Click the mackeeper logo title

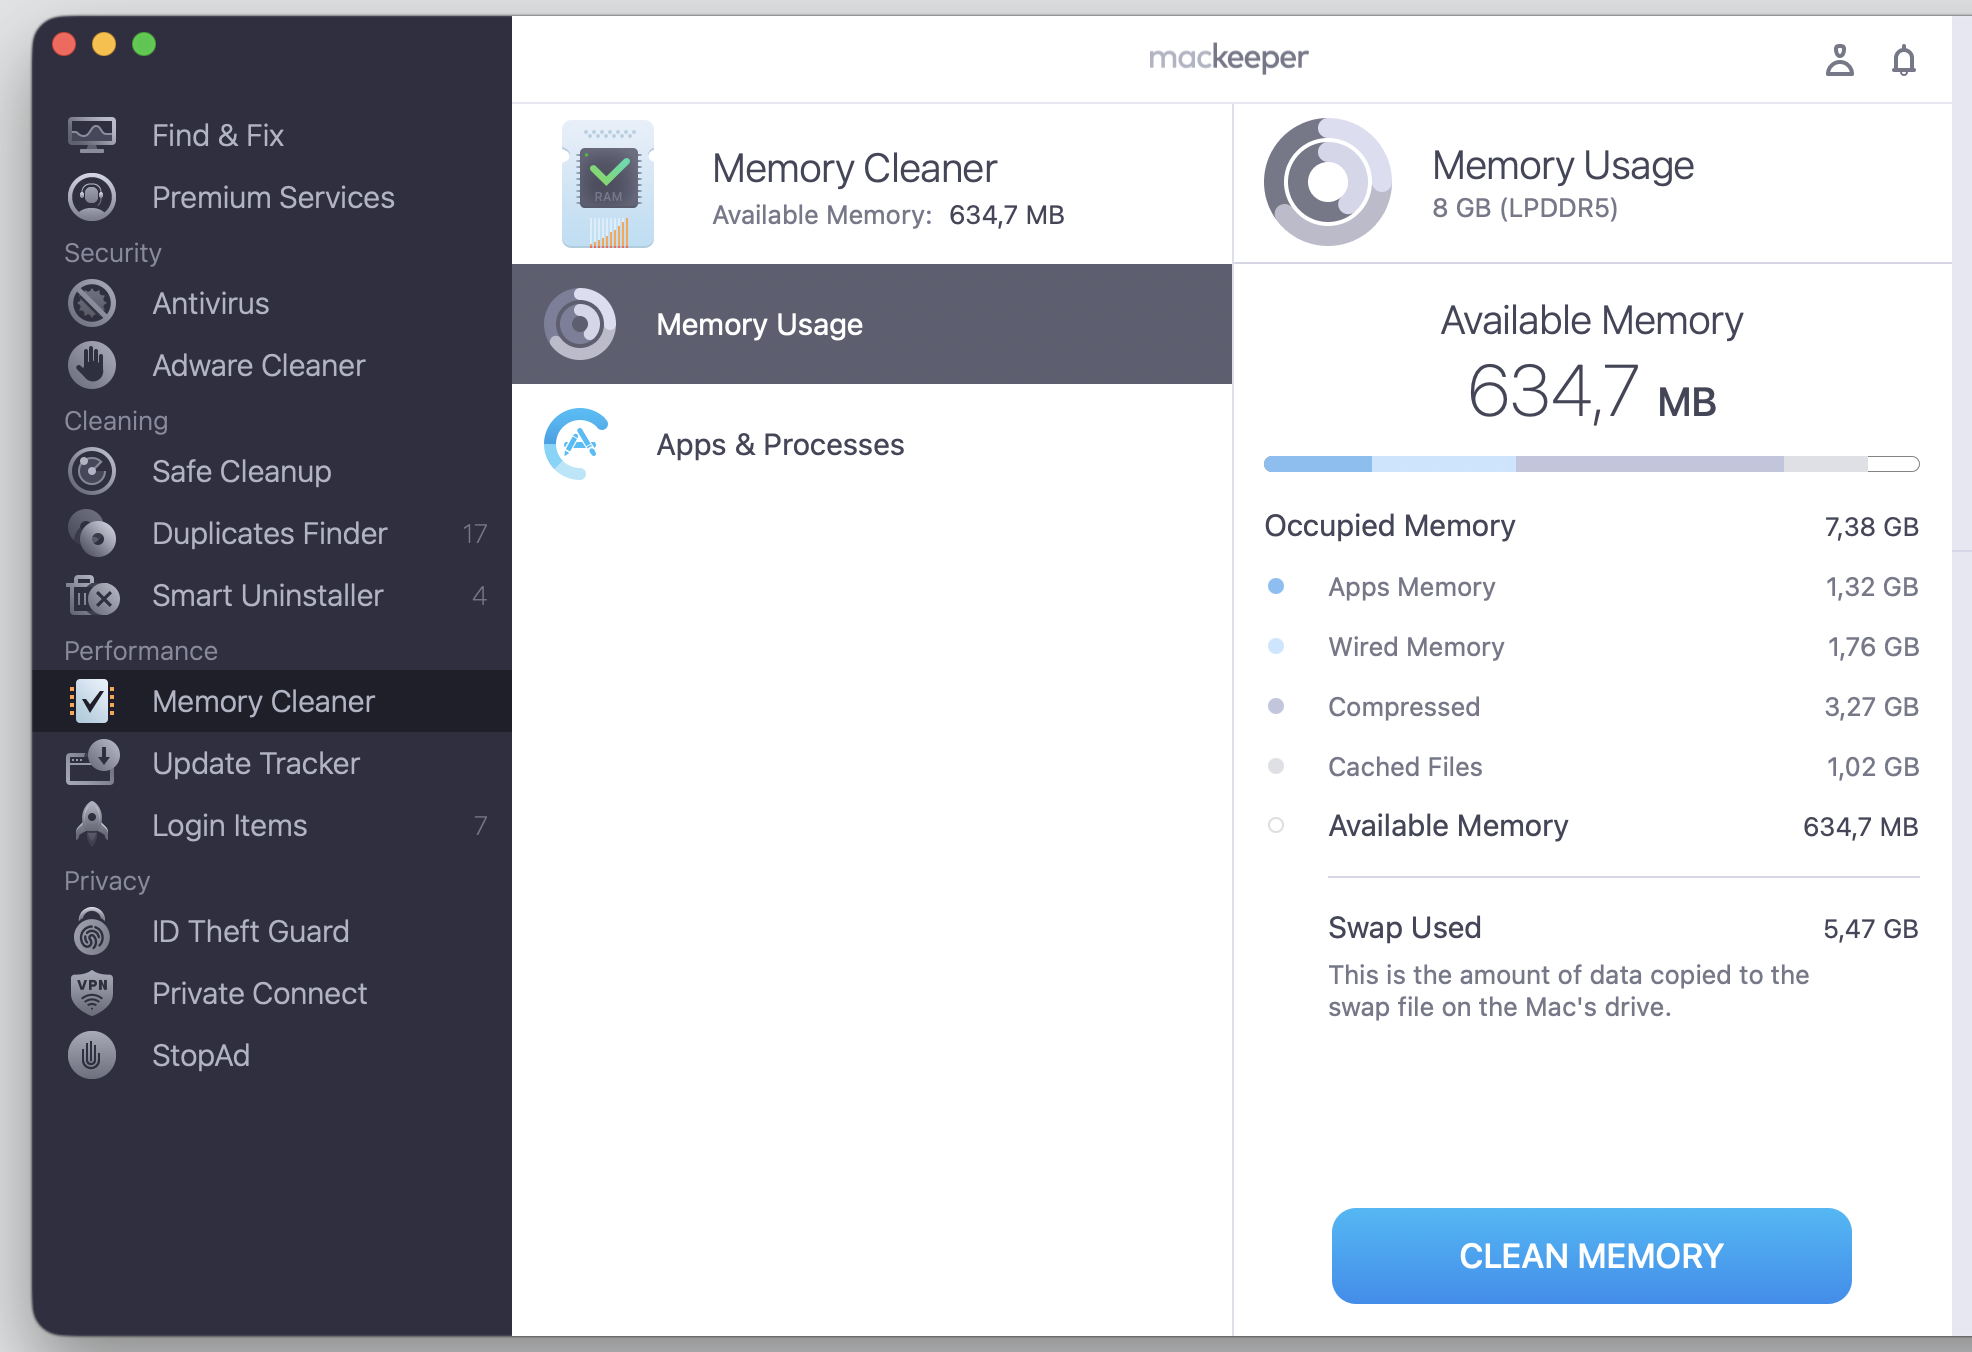point(1228,58)
